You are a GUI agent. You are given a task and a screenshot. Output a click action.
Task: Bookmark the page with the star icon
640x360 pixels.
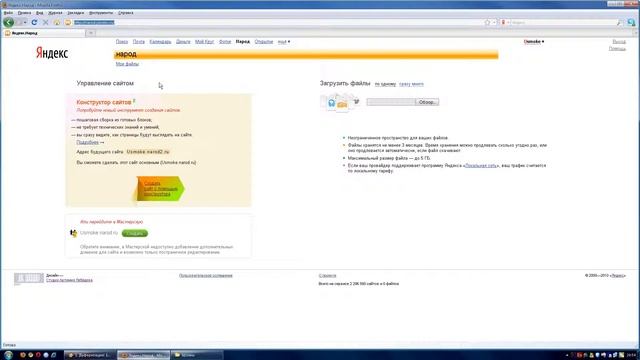pos(487,22)
